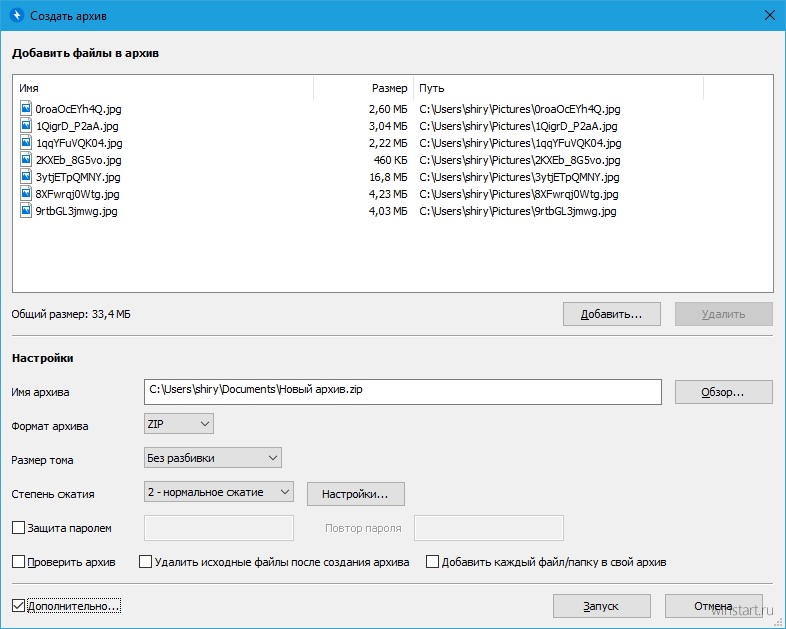Open compression 'Настройки...' button

click(355, 494)
